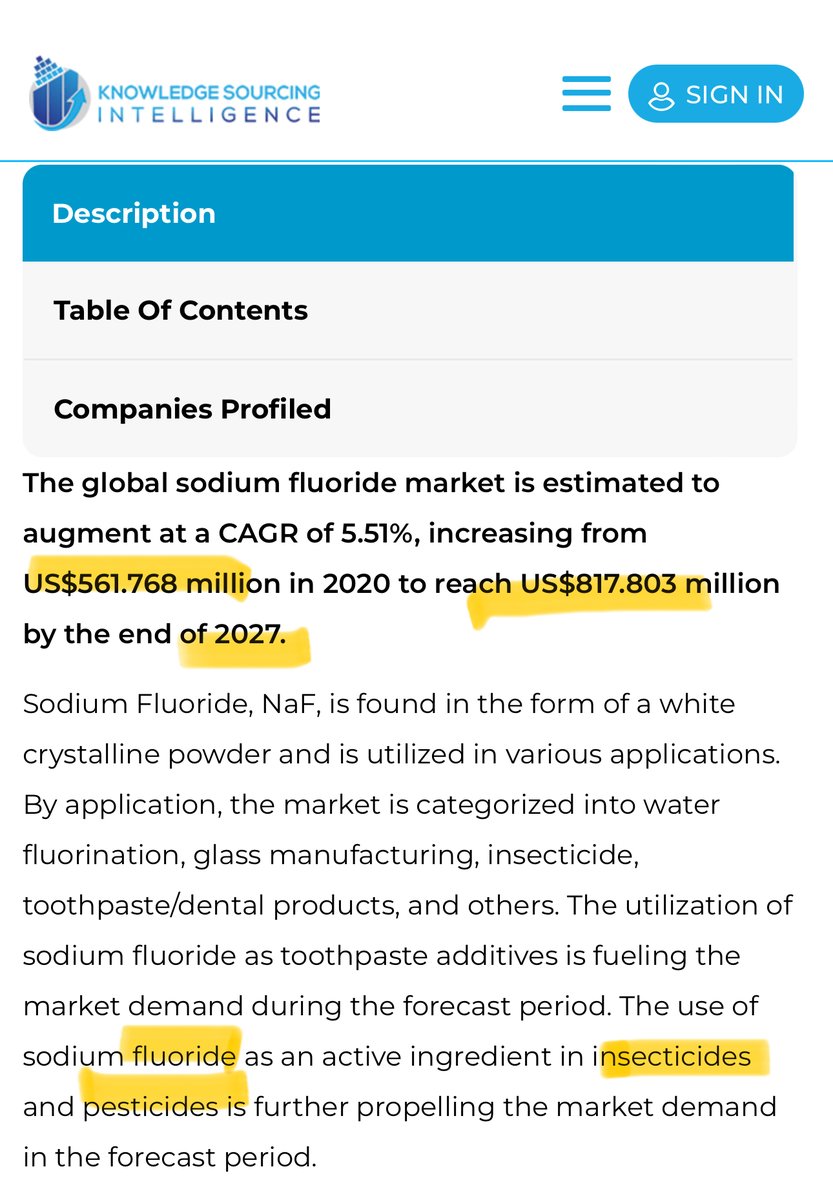Screen dimensions: 833x1200
Task: Click the highlighted word "pesticides"
Action: [151, 1107]
